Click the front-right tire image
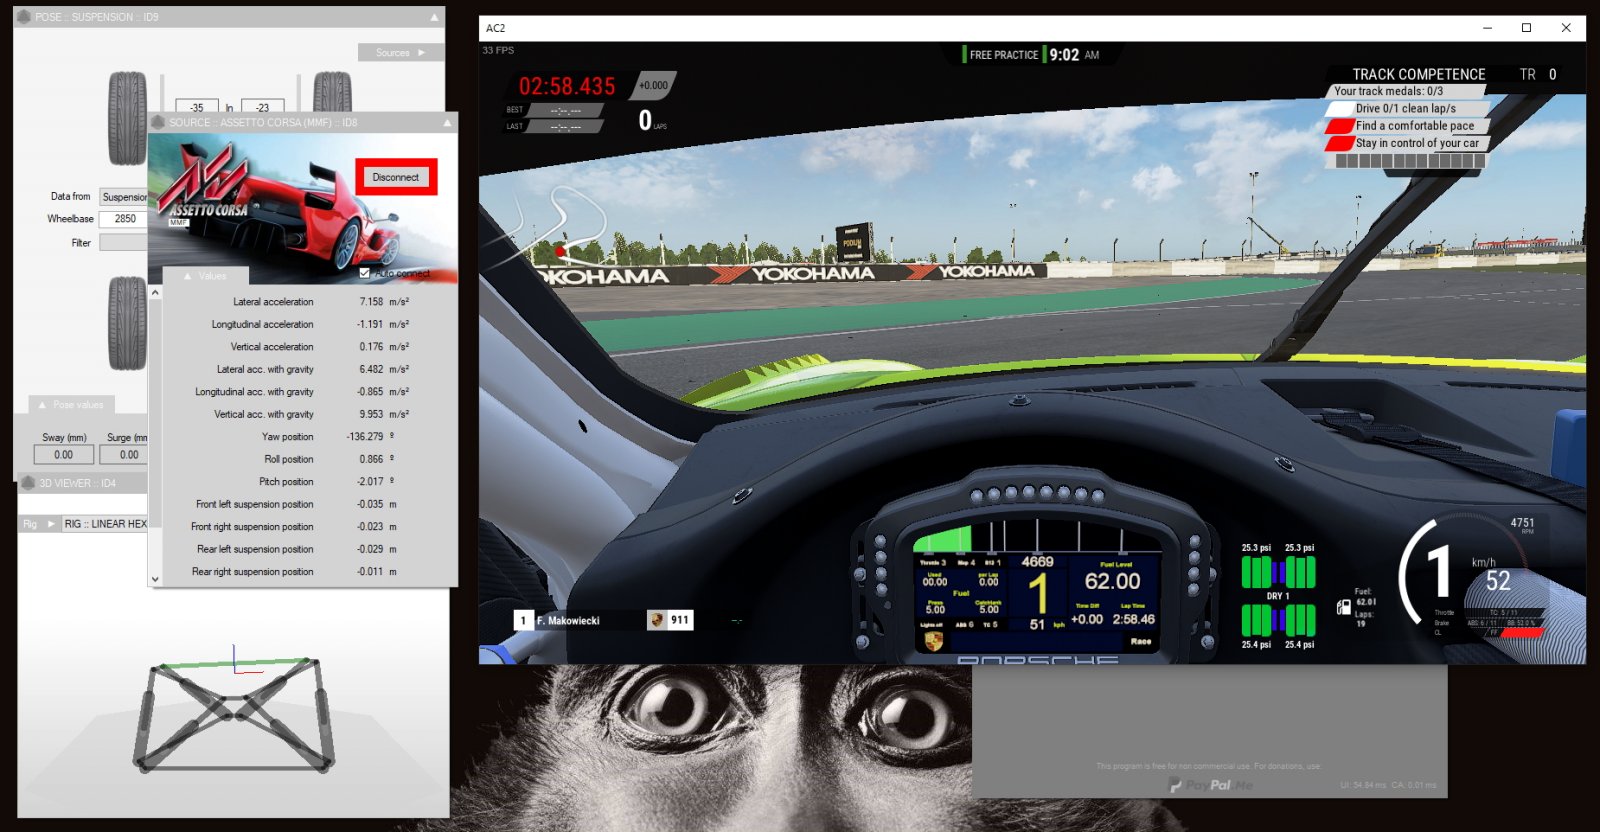Image resolution: width=1600 pixels, height=832 pixels. click(332, 92)
